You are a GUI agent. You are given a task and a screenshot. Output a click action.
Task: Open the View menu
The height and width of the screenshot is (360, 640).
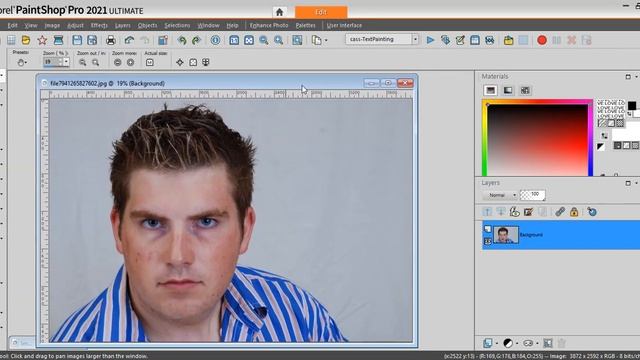point(31,25)
